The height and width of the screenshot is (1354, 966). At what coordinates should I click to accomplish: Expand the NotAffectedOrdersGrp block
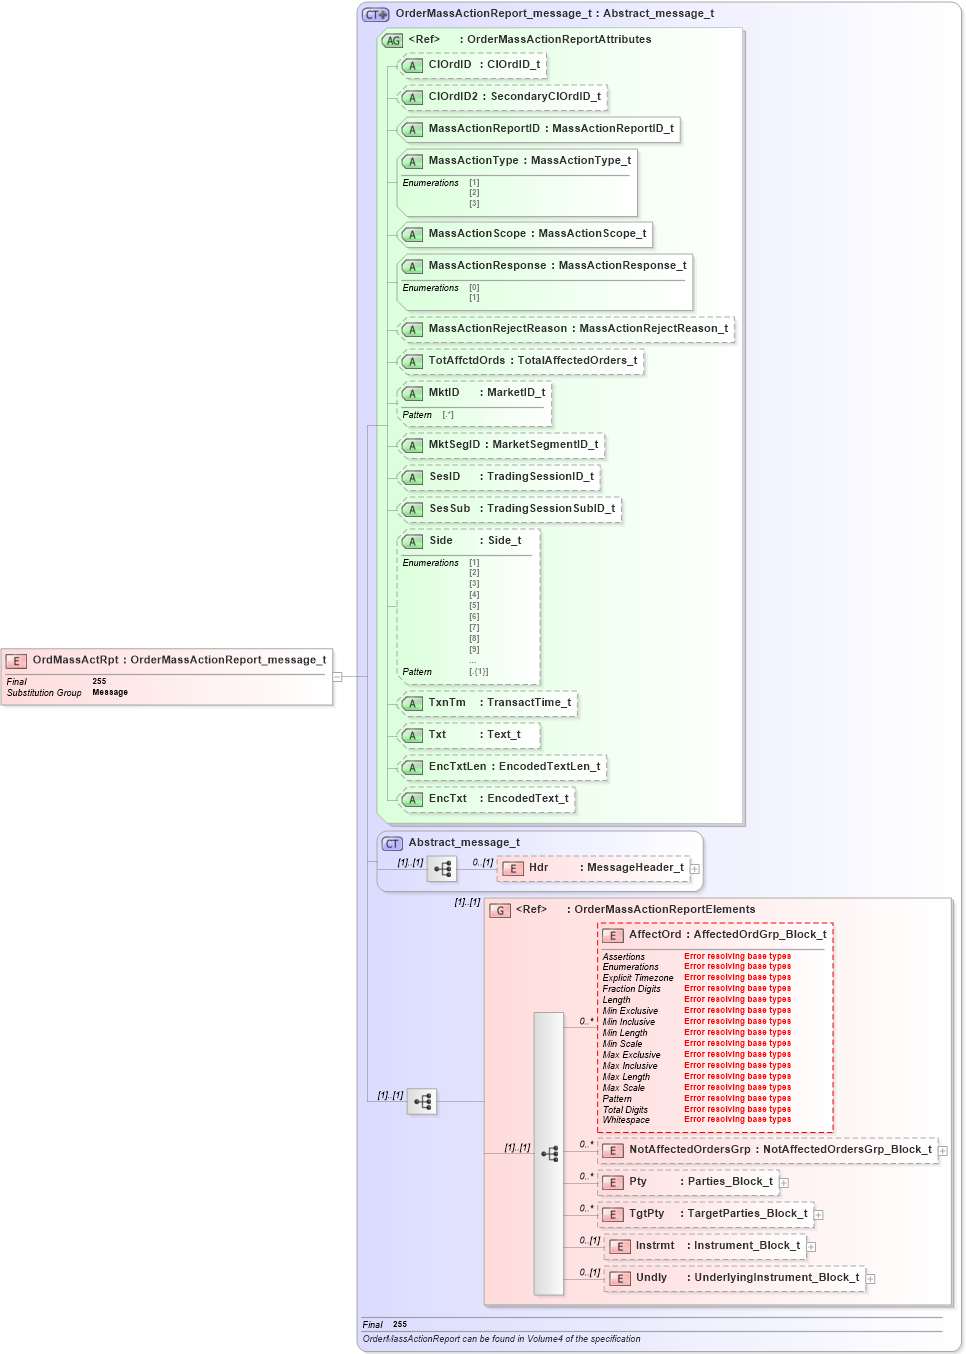click(940, 1151)
